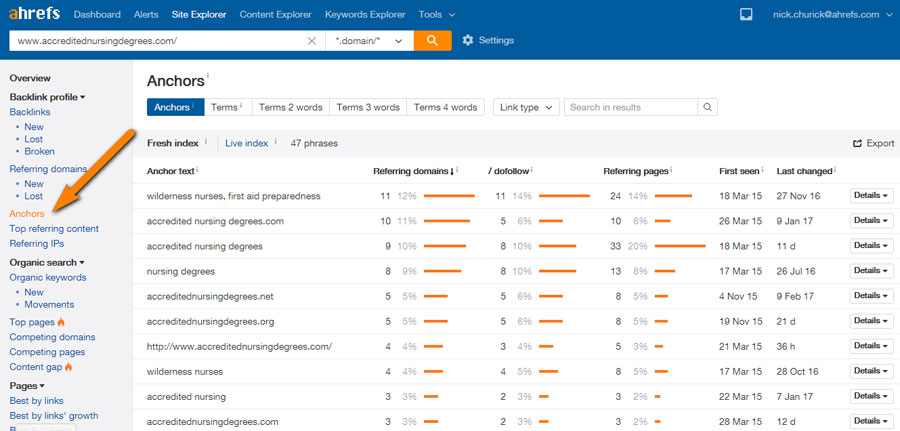This screenshot has width=900, height=431.
Task: Open Keywords Explorer in top menu
Action: (365, 14)
